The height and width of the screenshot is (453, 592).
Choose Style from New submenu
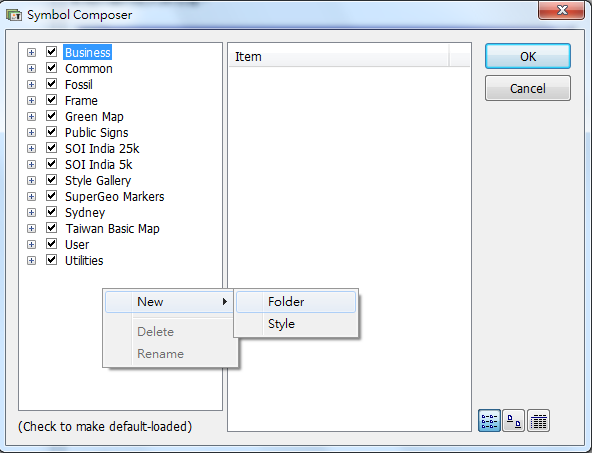[x=296, y=324]
